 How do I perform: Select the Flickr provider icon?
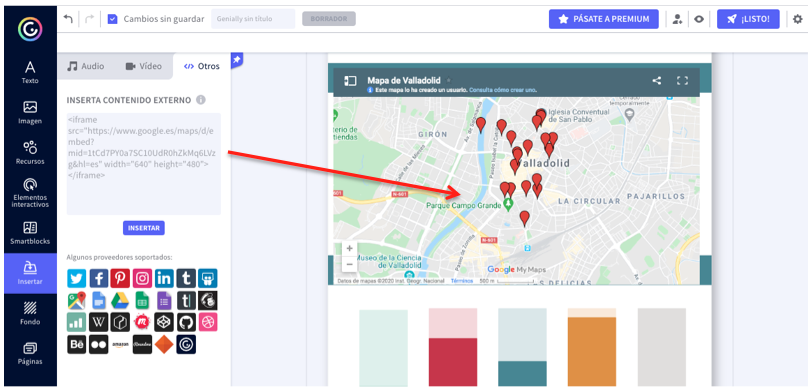click(99, 344)
